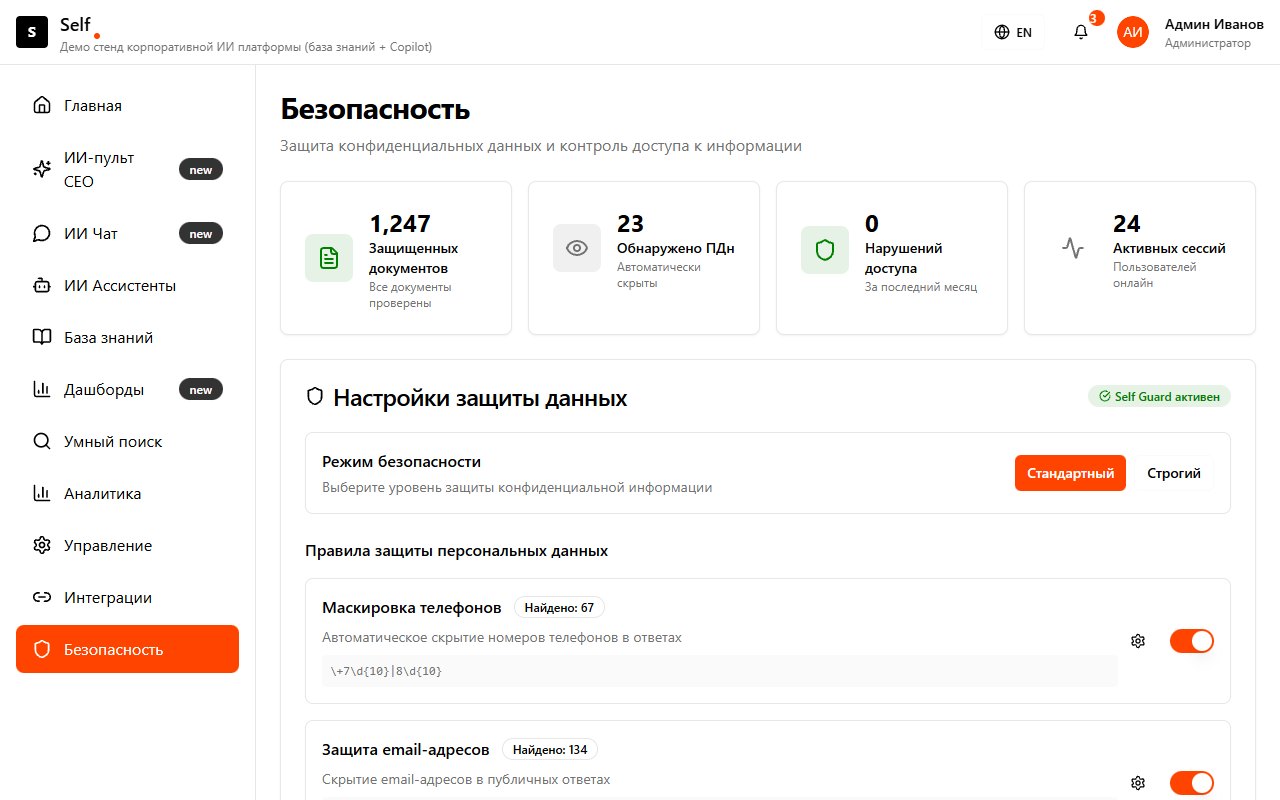The height and width of the screenshot is (800, 1280).
Task: Open ИИ Ассистенты menu item
Action: click(x=127, y=285)
